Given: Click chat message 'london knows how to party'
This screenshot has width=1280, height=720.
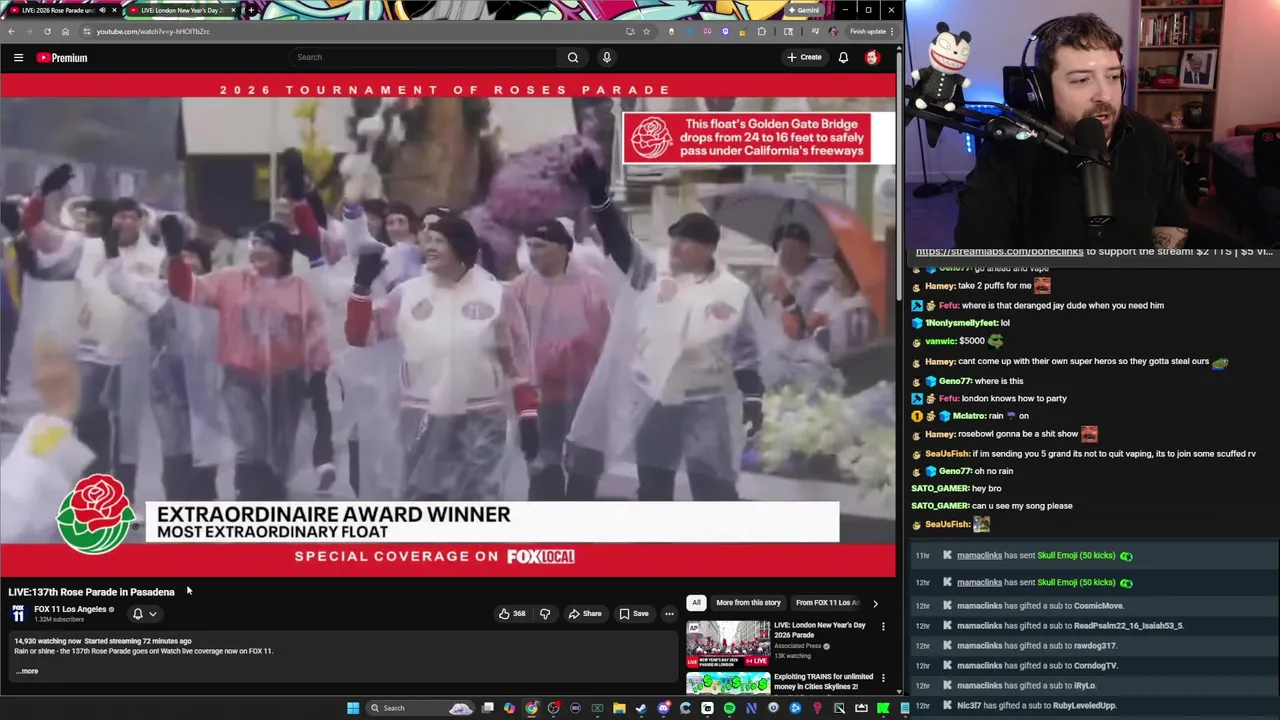Looking at the screenshot, I should pyautogui.click(x=1015, y=398).
